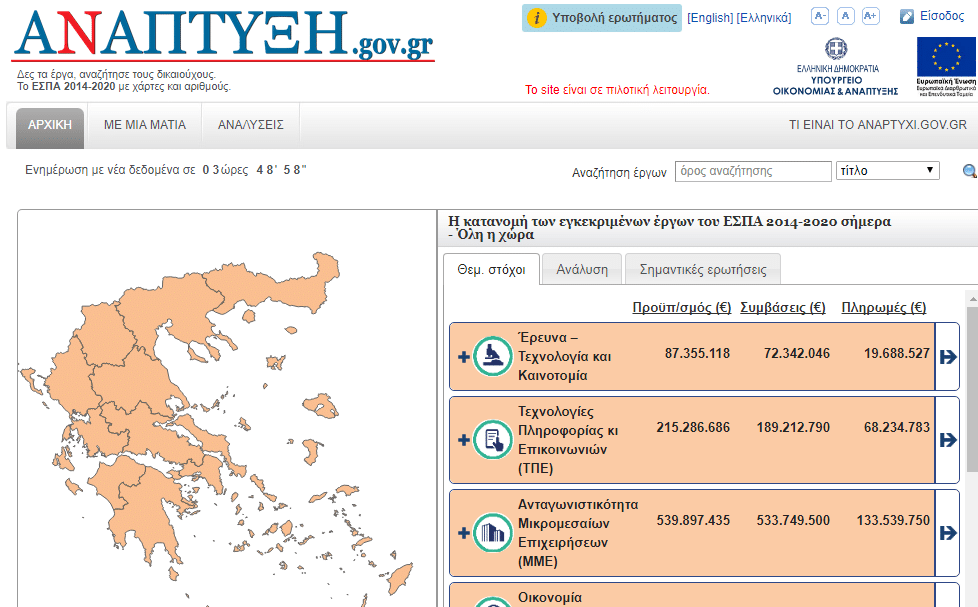
Task: Click contracts value 533.749.500
Action: (793, 520)
